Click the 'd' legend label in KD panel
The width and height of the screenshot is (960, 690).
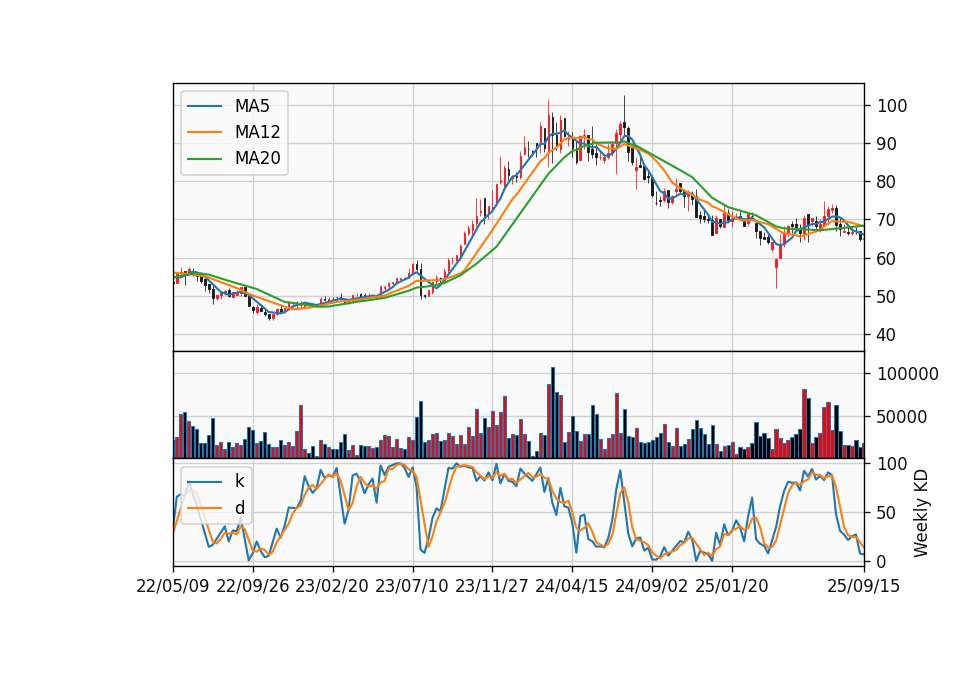pos(239,508)
